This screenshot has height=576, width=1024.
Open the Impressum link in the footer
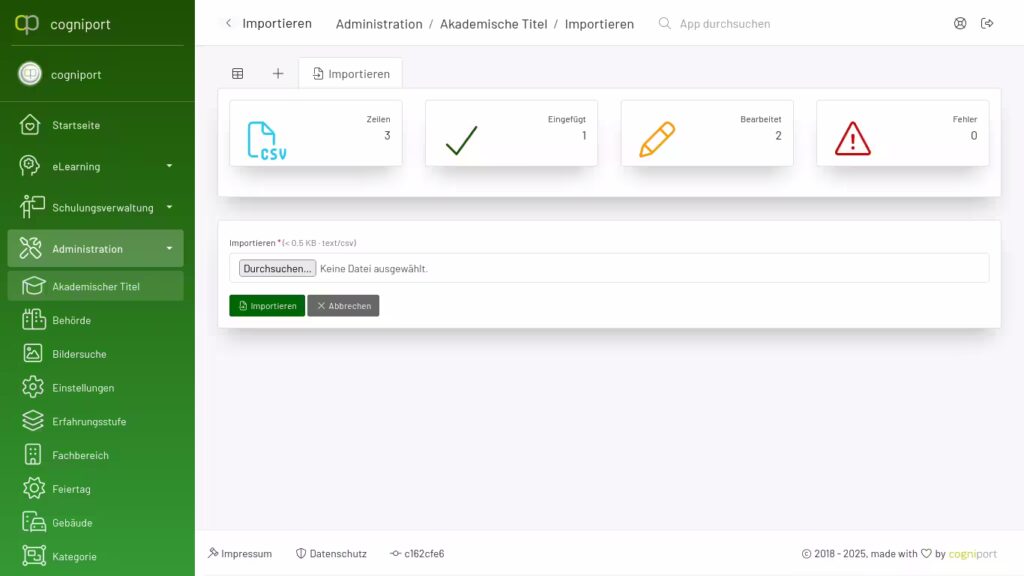point(240,553)
